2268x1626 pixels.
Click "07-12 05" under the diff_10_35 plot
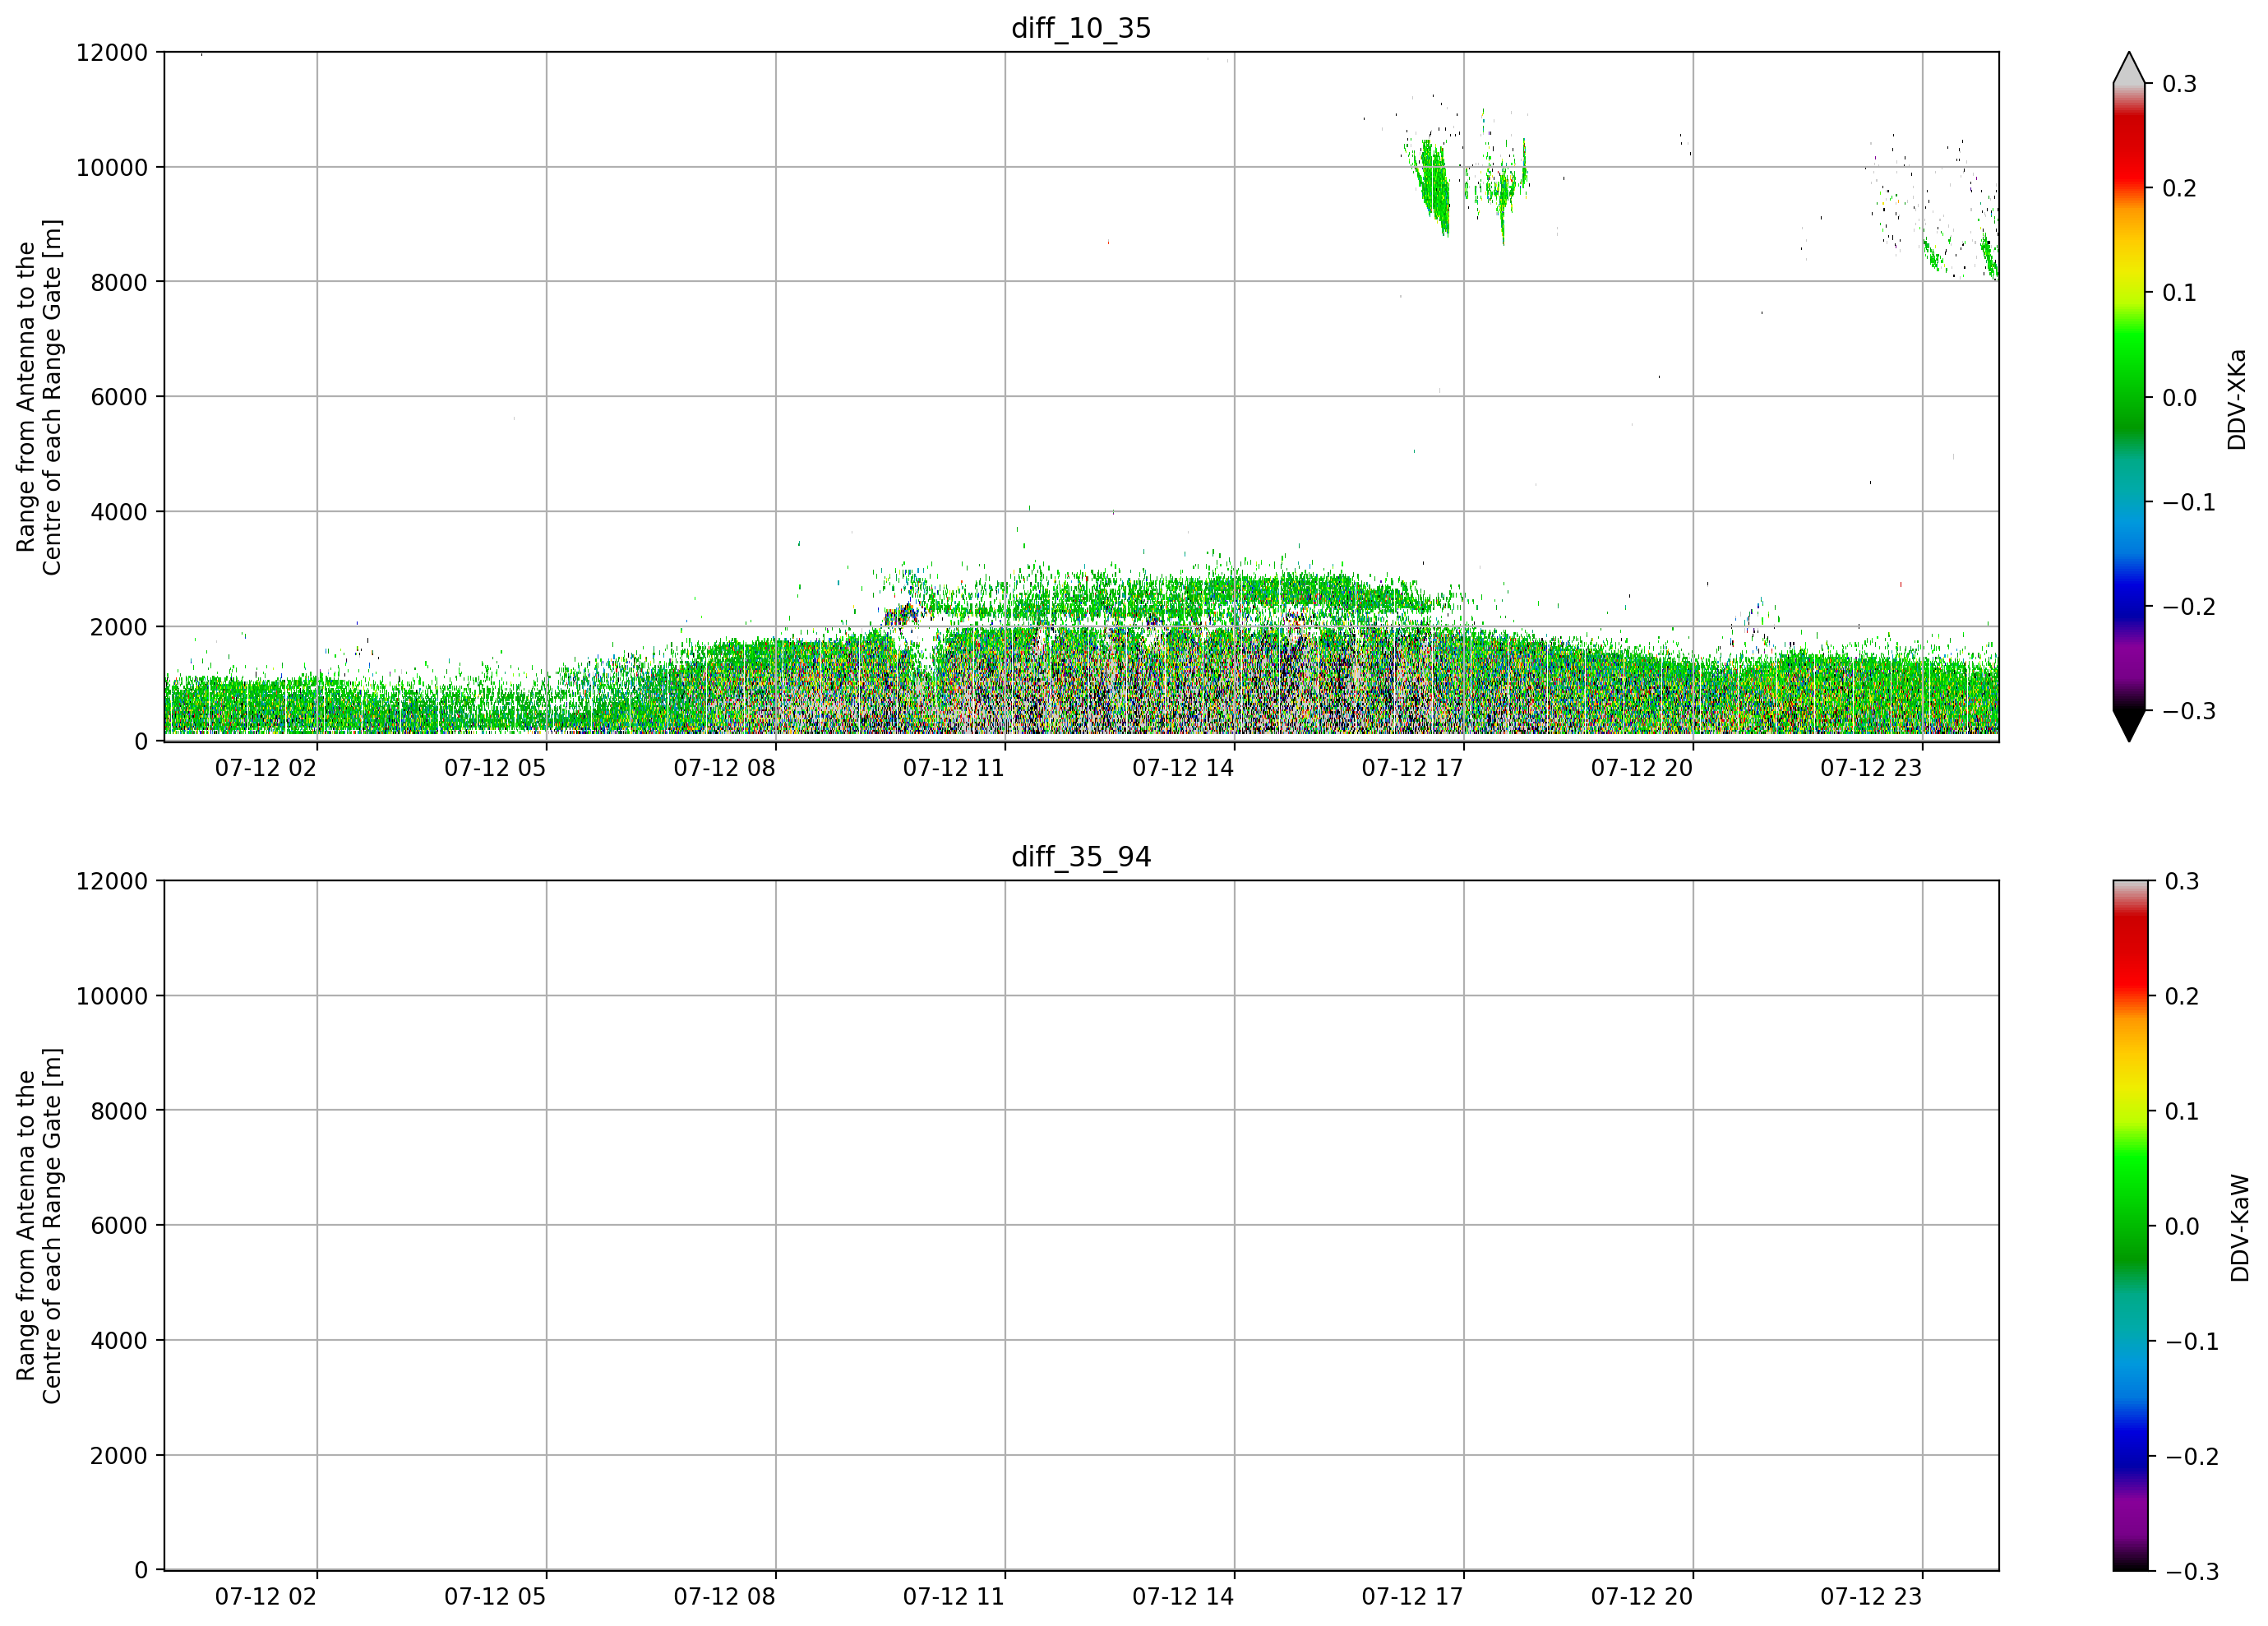point(495,768)
